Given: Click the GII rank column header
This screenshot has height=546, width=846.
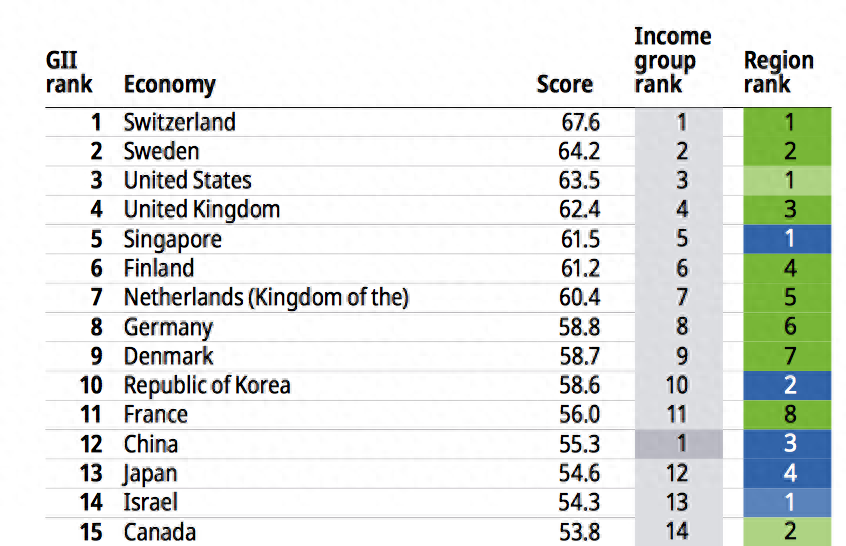Looking at the screenshot, I should (69, 73).
